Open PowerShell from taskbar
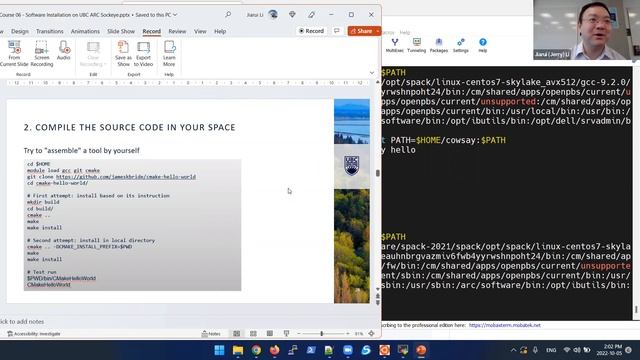The image size is (640, 360). point(311,350)
